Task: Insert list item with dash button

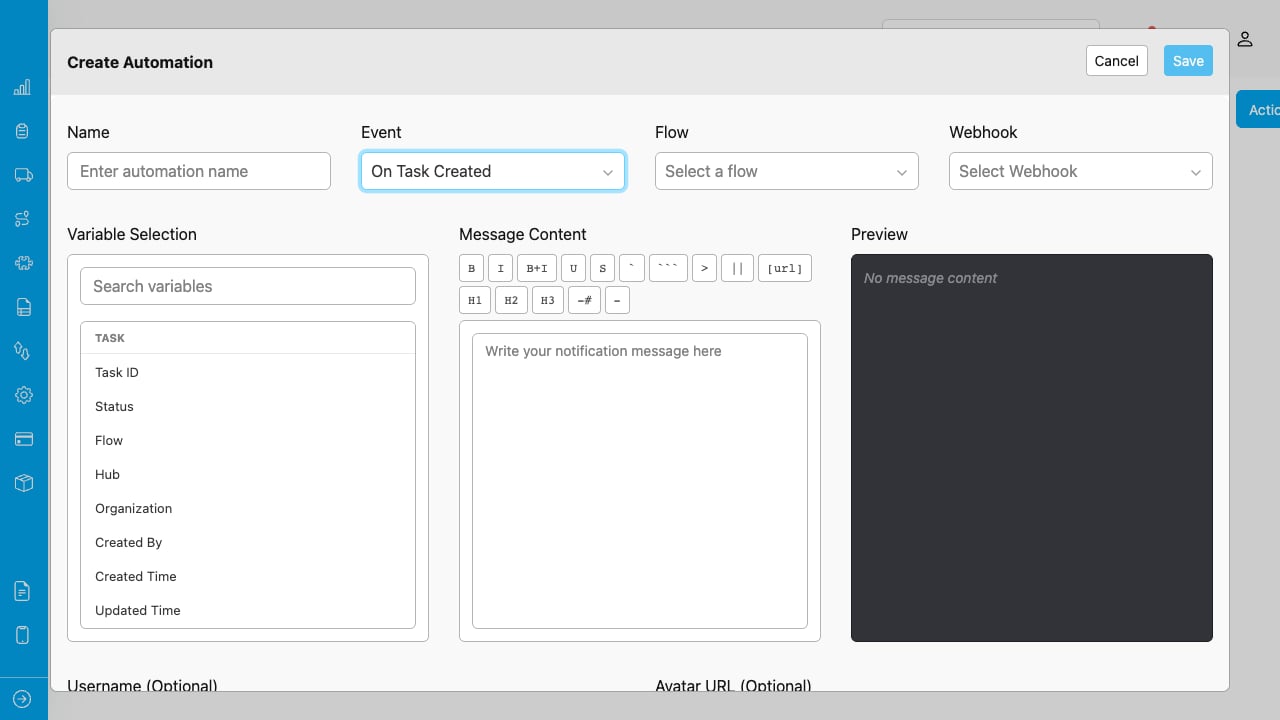Action: 617,300
